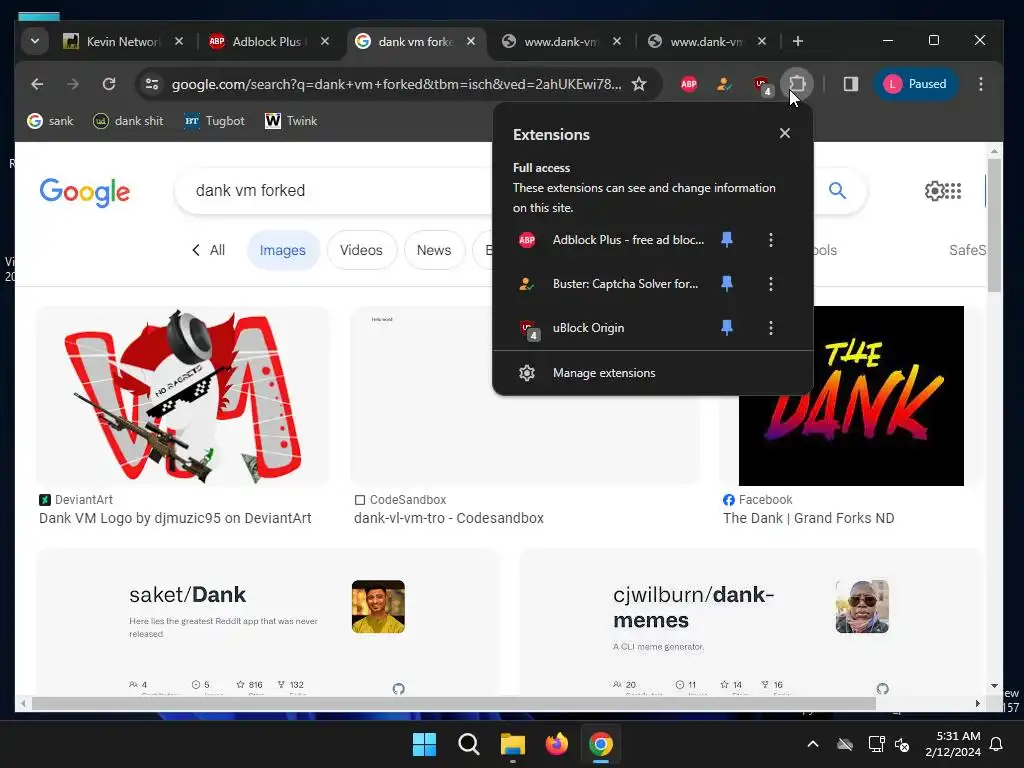
Task: Unpin Adblock Plus from toolbar
Action: click(x=726, y=240)
